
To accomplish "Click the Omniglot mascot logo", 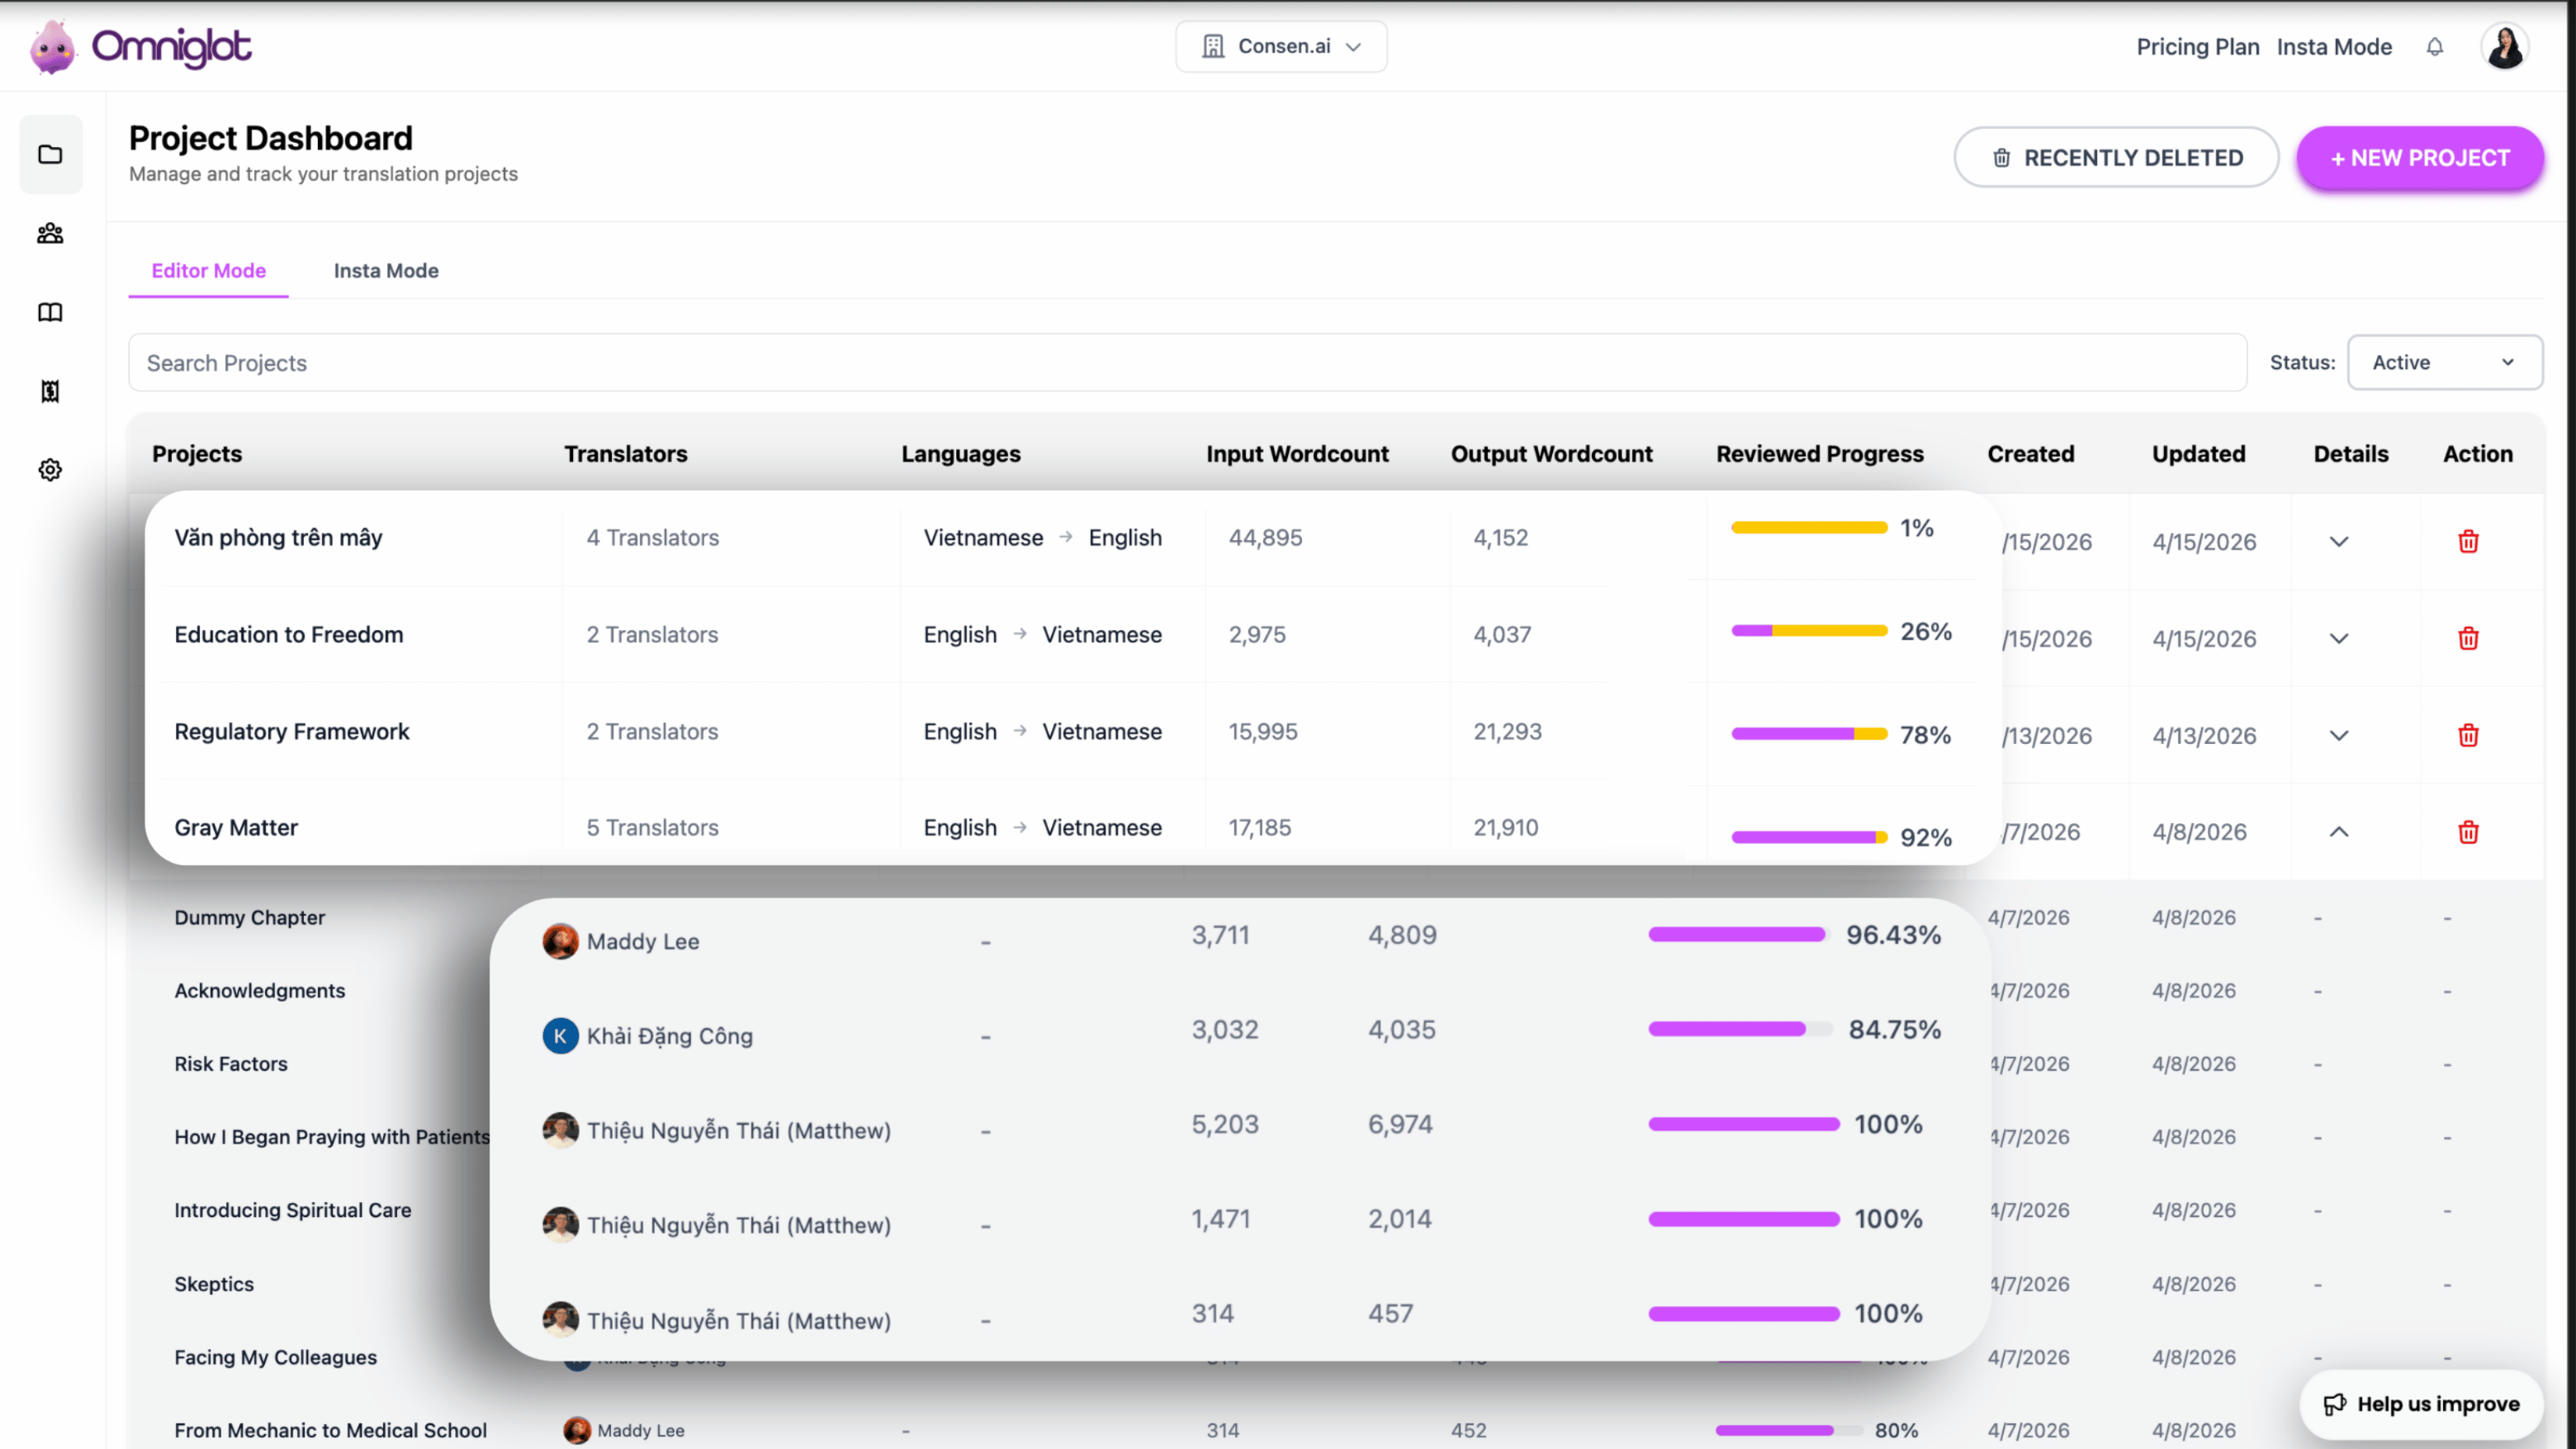I will [x=52, y=47].
